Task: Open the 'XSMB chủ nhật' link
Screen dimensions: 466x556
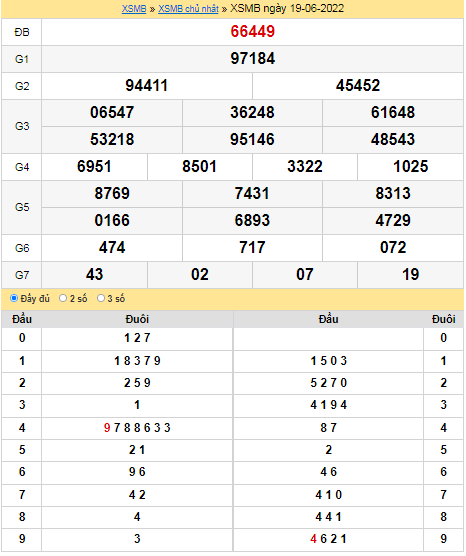Action: coord(188,9)
